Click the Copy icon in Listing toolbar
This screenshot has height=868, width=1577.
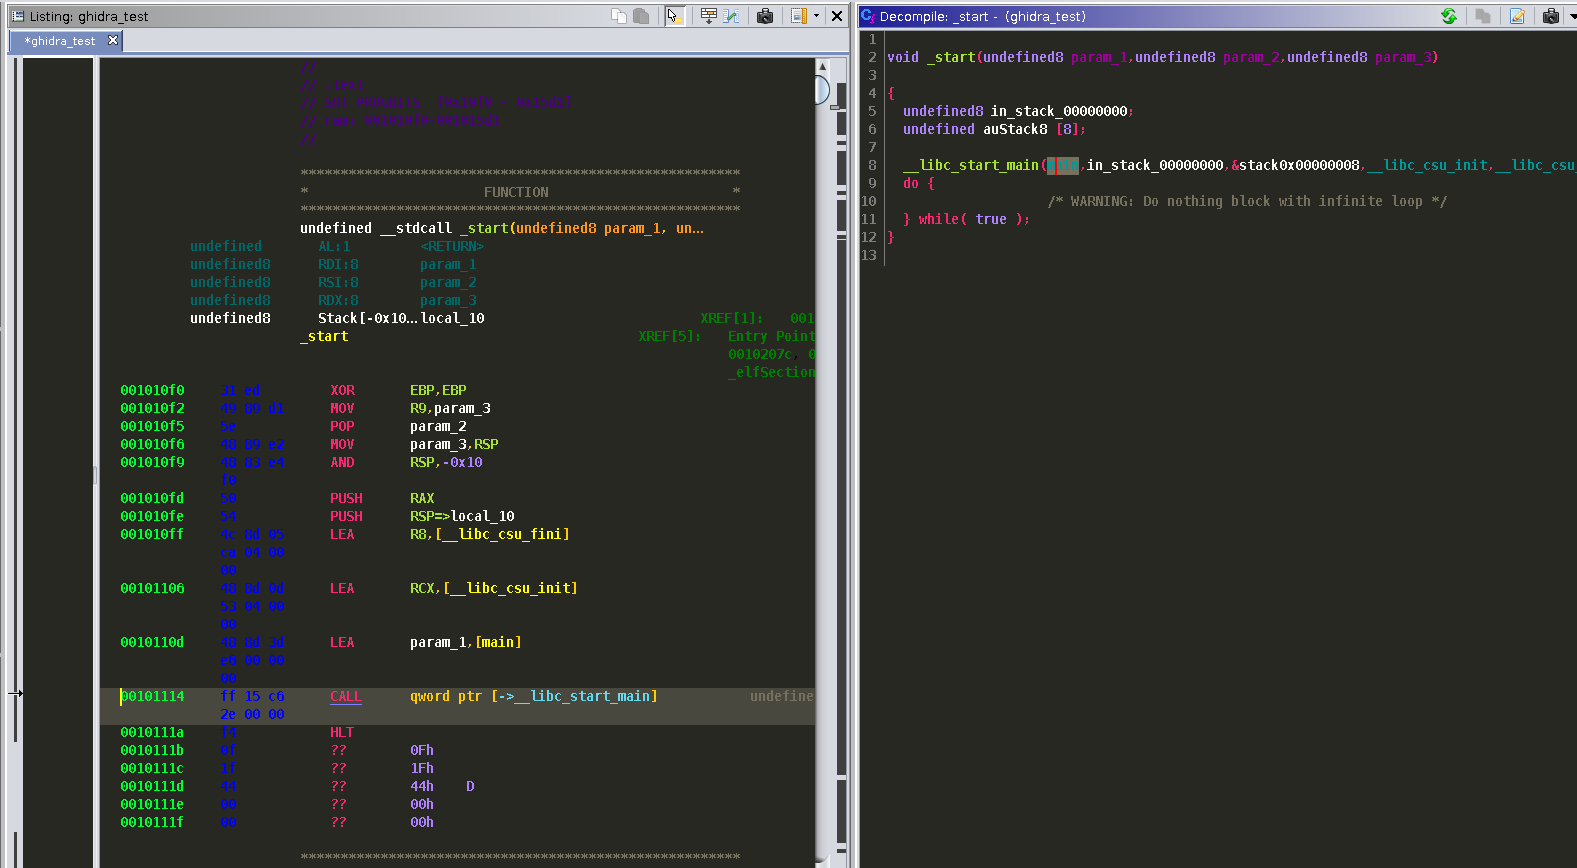click(x=619, y=16)
